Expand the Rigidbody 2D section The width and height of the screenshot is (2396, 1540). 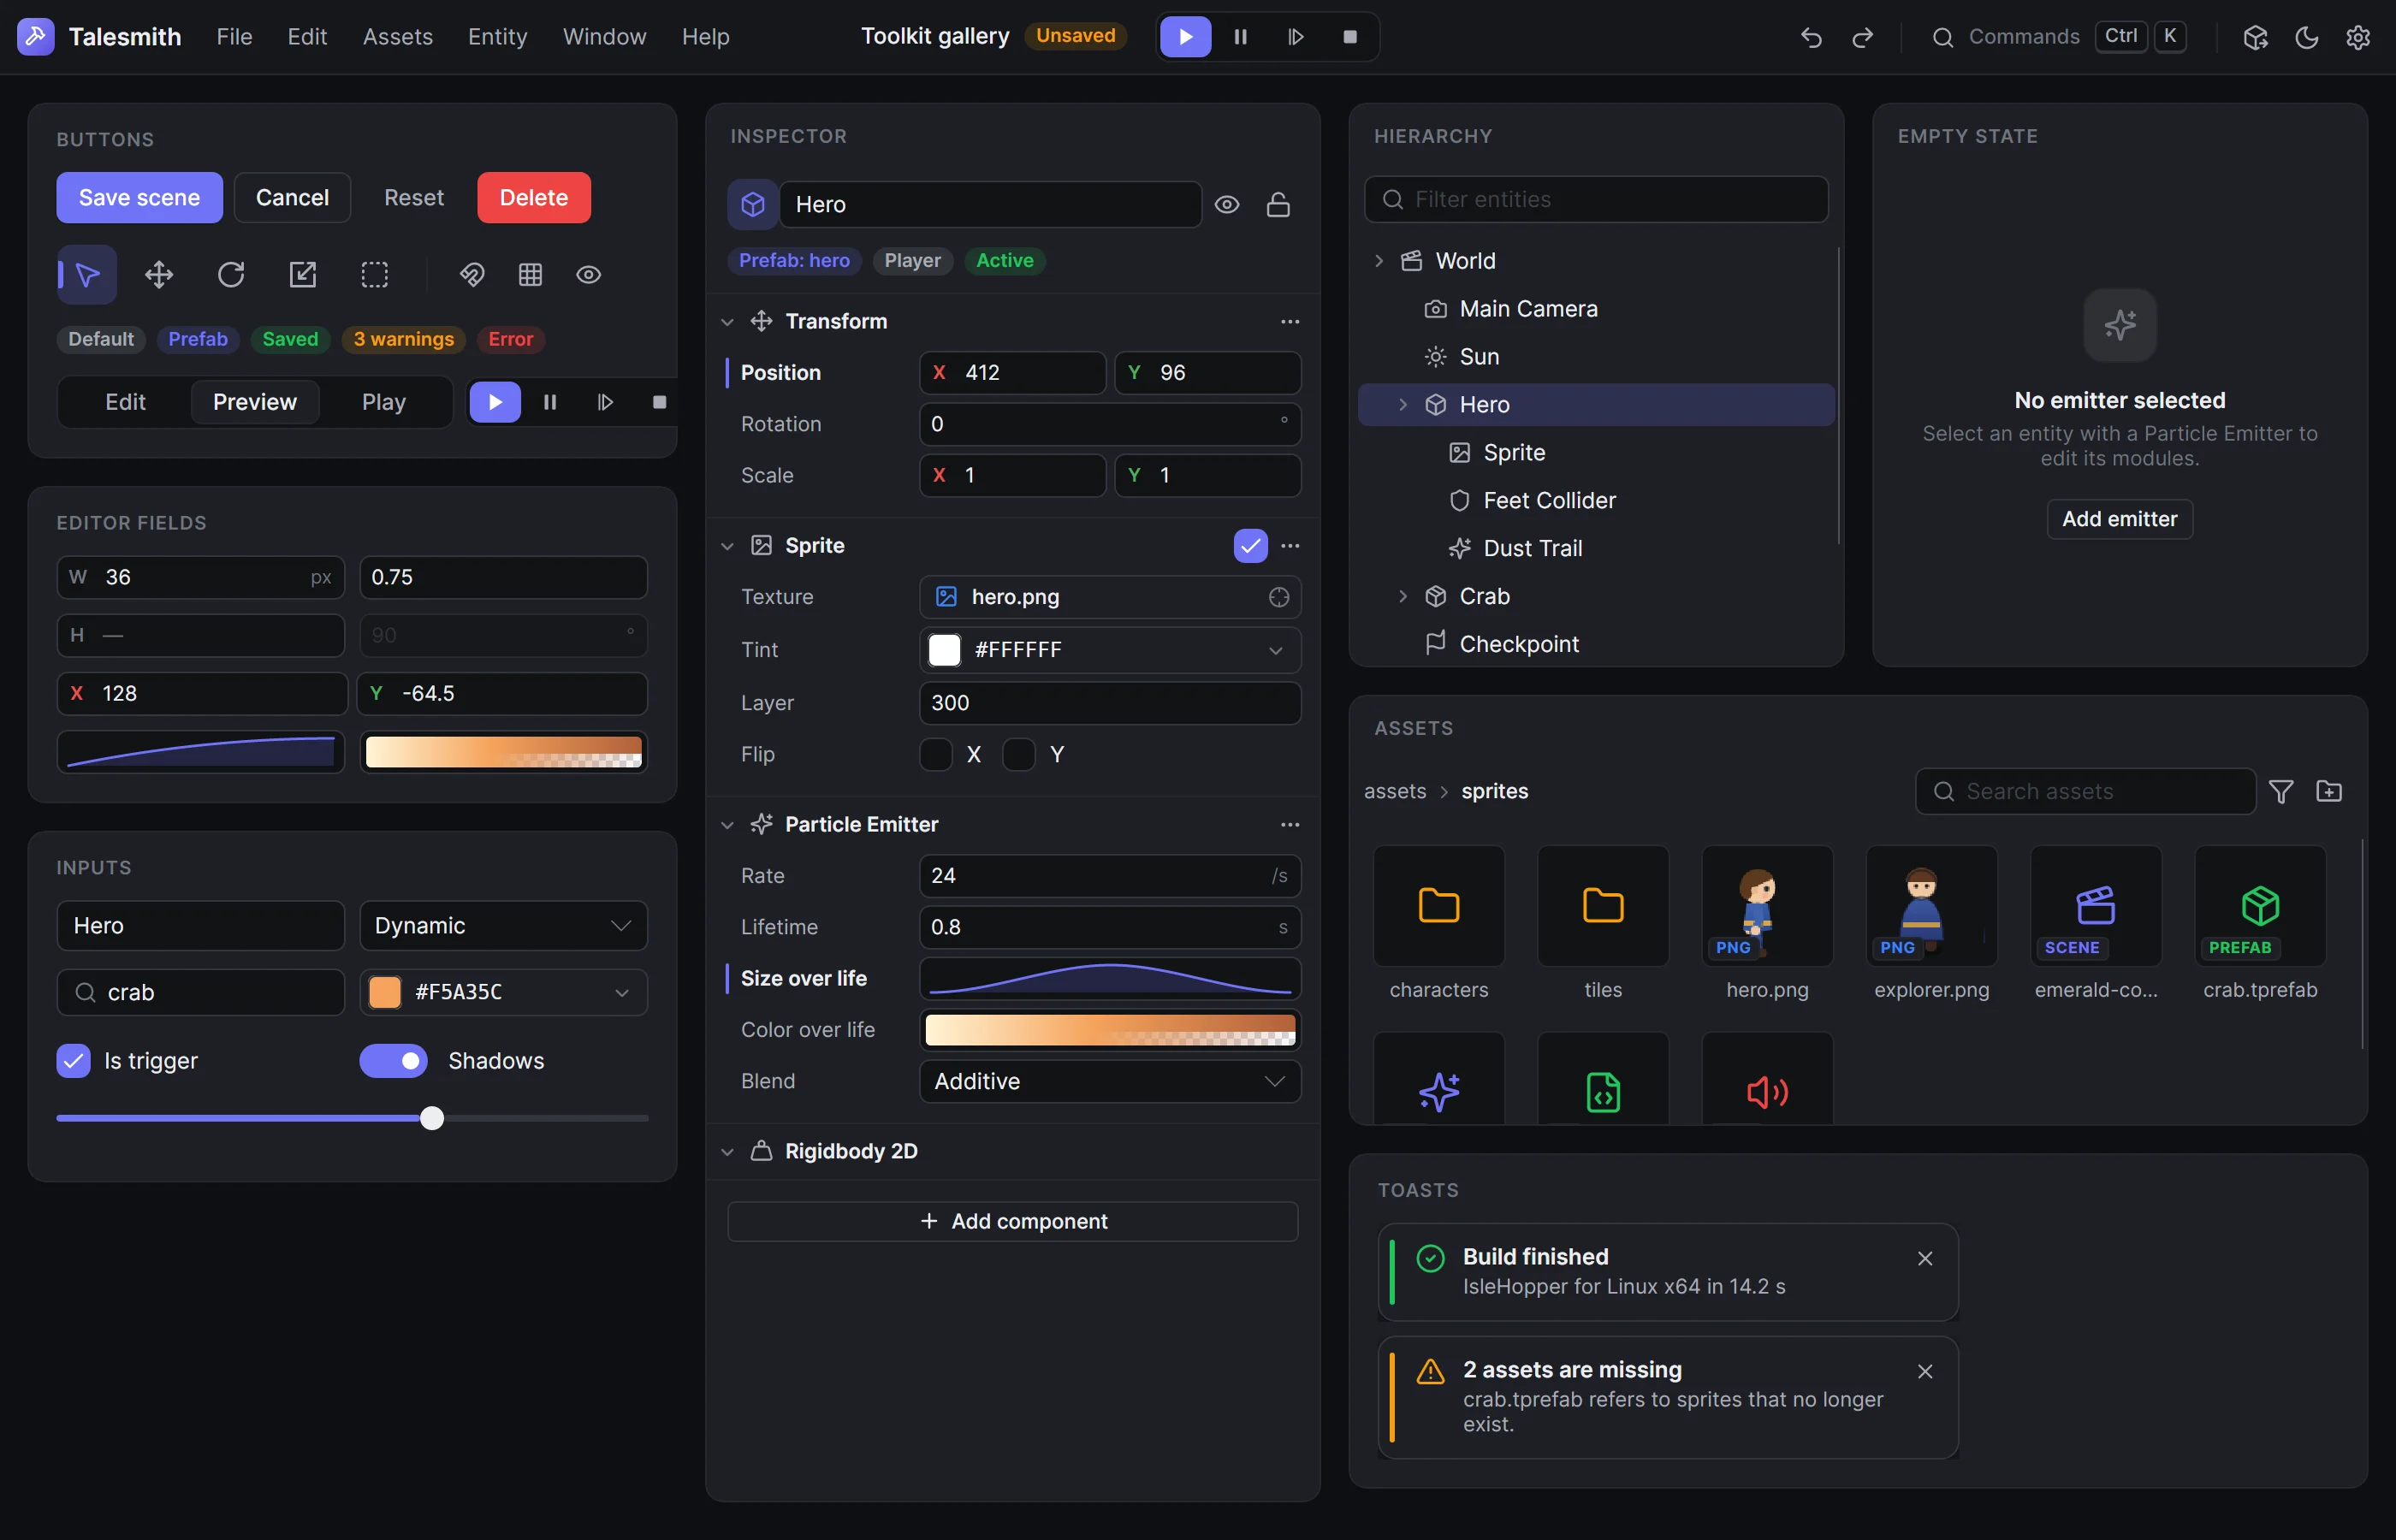727,1152
